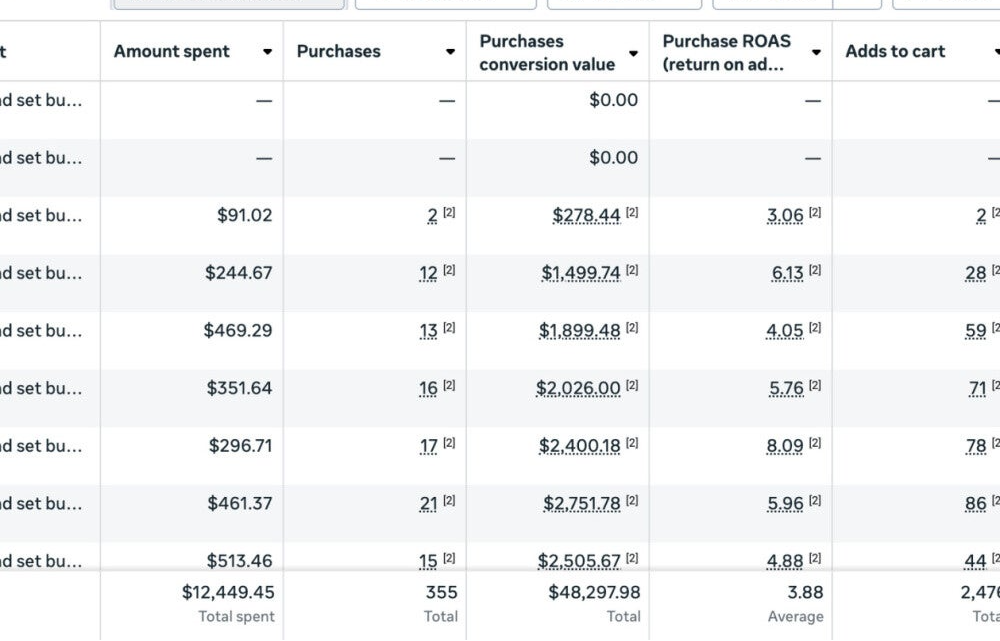
Task: Click the $1,499.74 conversion value
Action: point(581,273)
